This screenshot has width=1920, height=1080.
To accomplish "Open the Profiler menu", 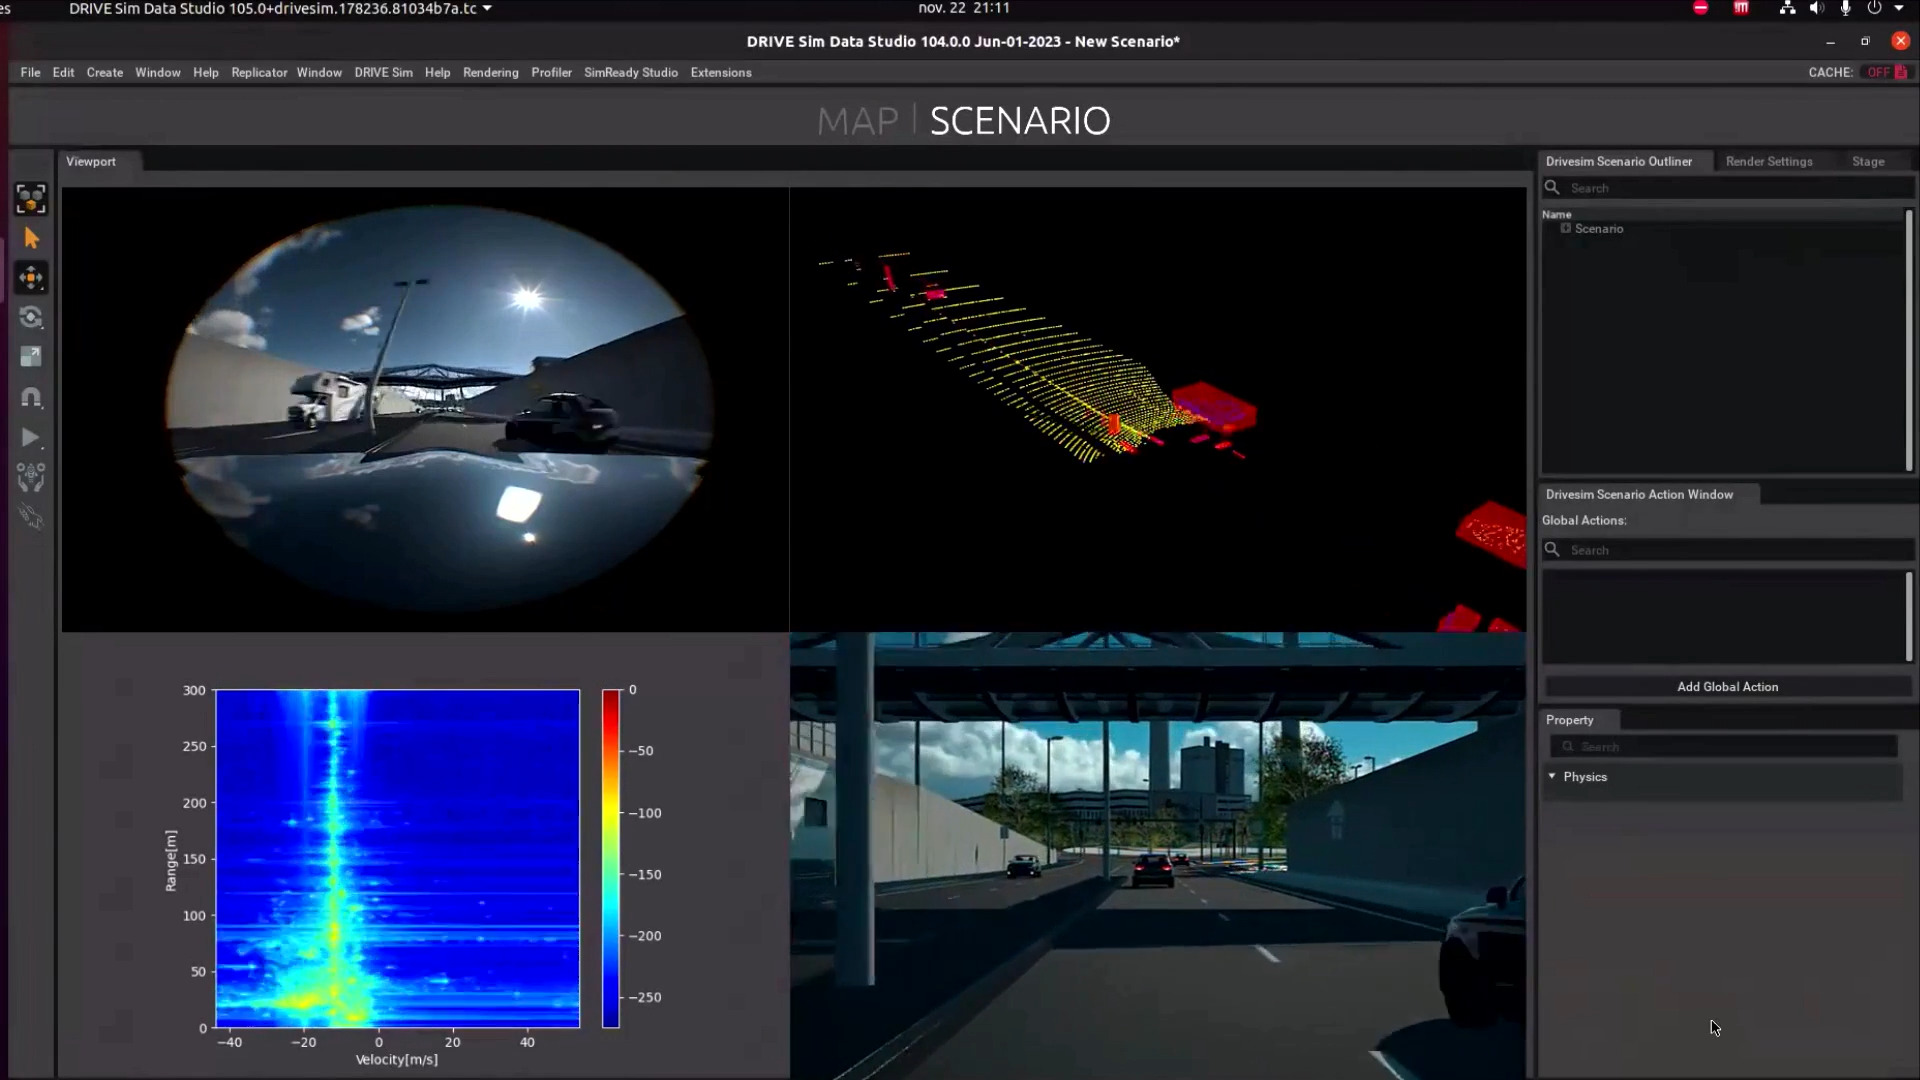I will point(551,72).
